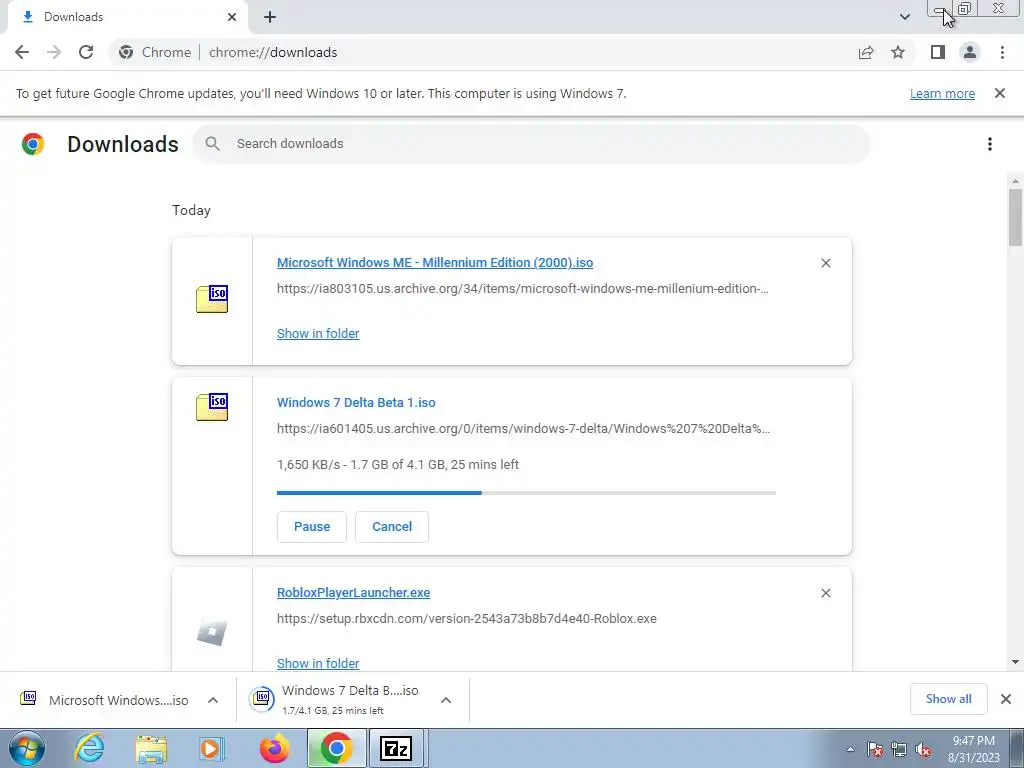Image resolution: width=1024 pixels, height=768 pixels.
Task: Close the bottom download shelf
Action: (x=1006, y=699)
